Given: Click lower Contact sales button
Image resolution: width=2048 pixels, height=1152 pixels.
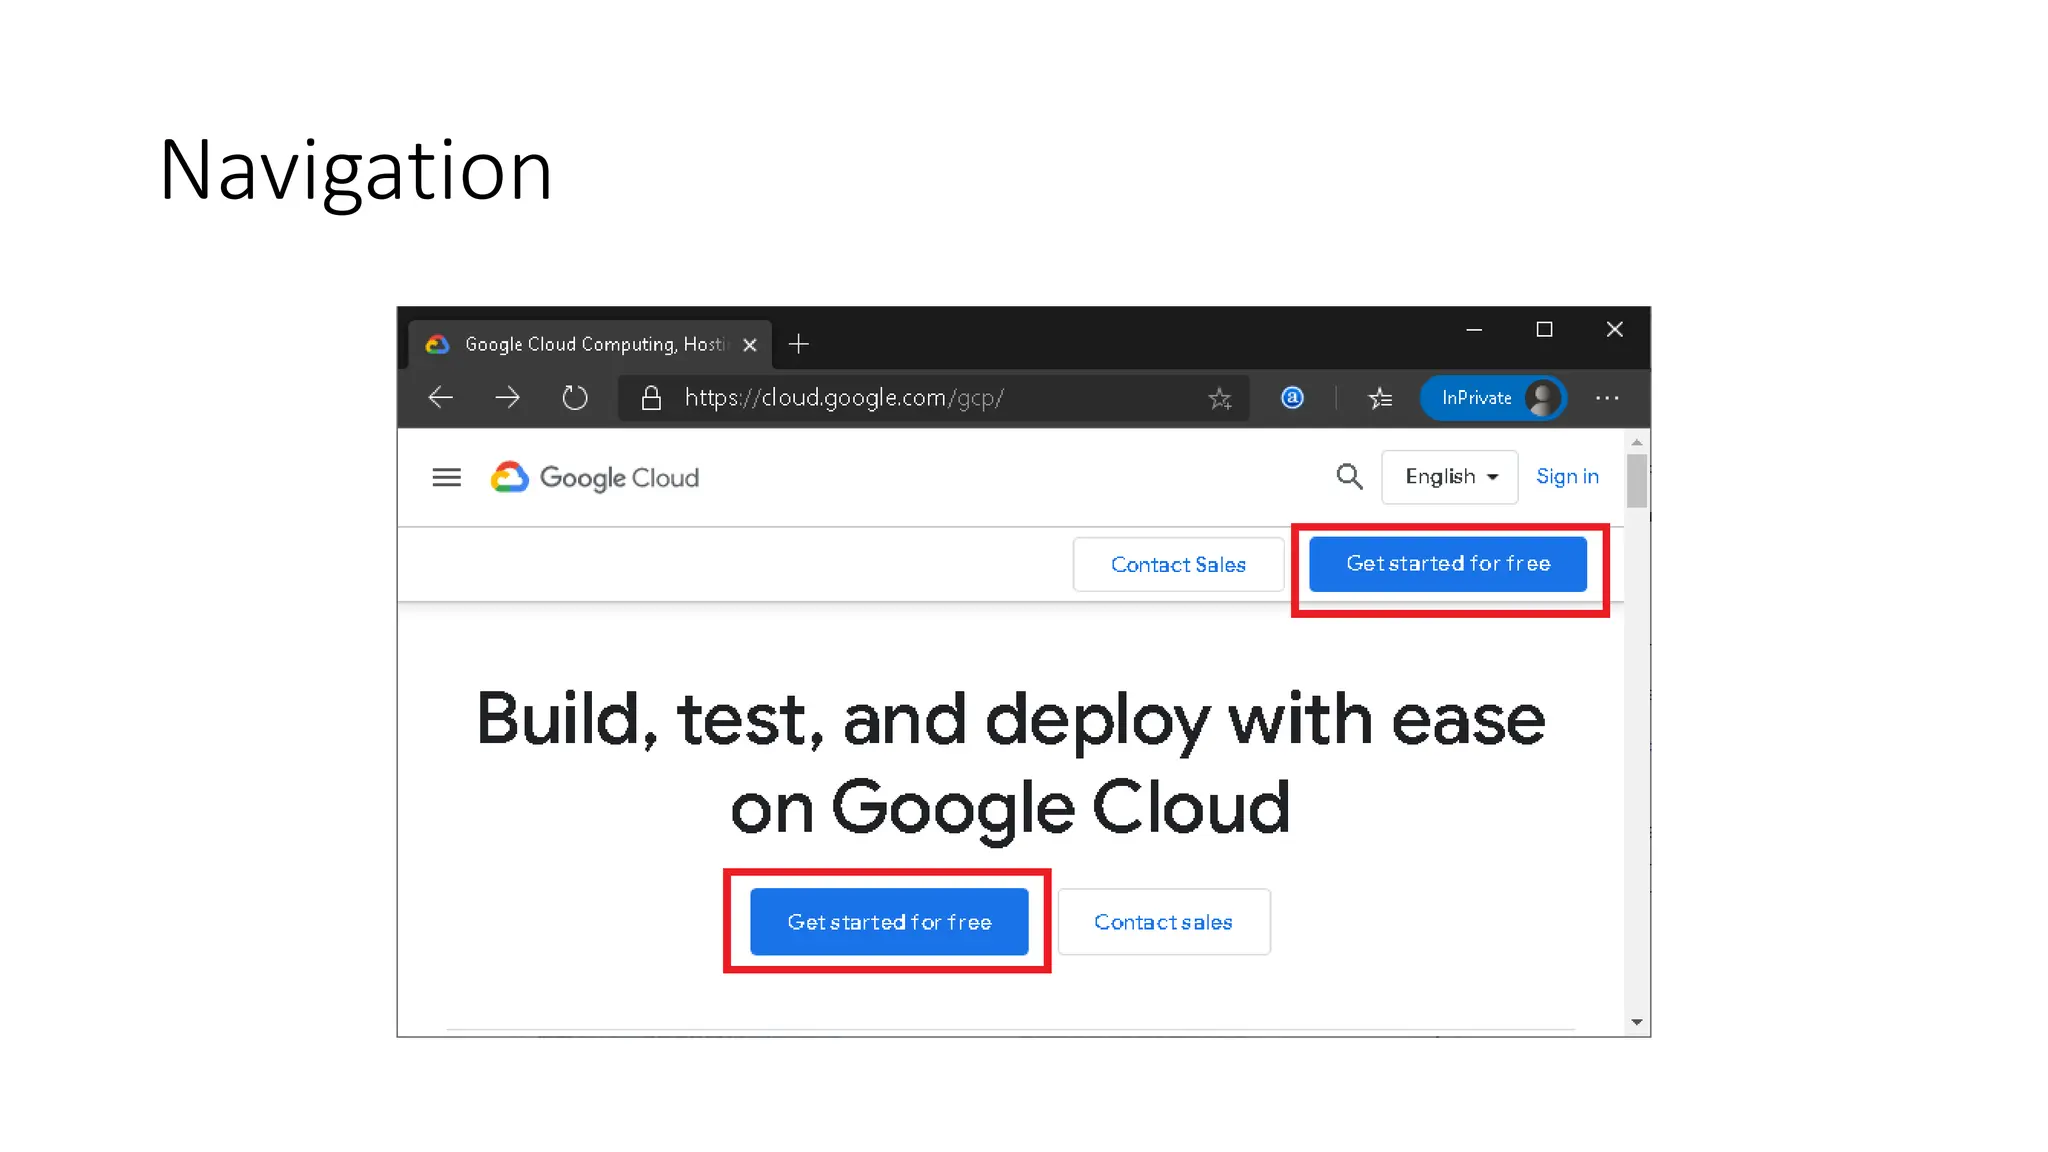Looking at the screenshot, I should coord(1163,922).
